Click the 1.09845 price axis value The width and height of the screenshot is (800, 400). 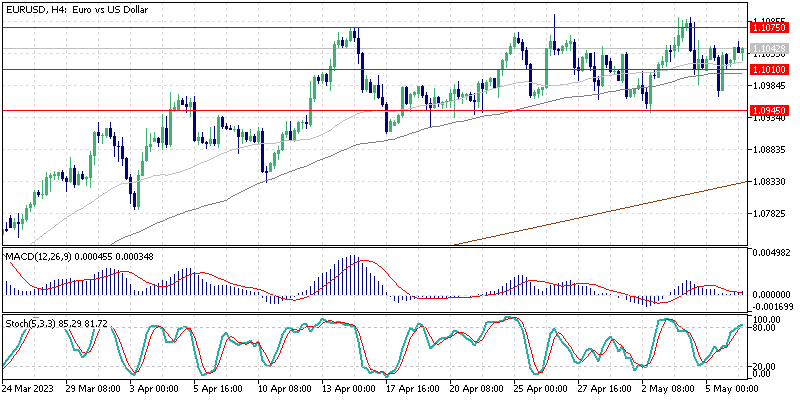click(768, 86)
